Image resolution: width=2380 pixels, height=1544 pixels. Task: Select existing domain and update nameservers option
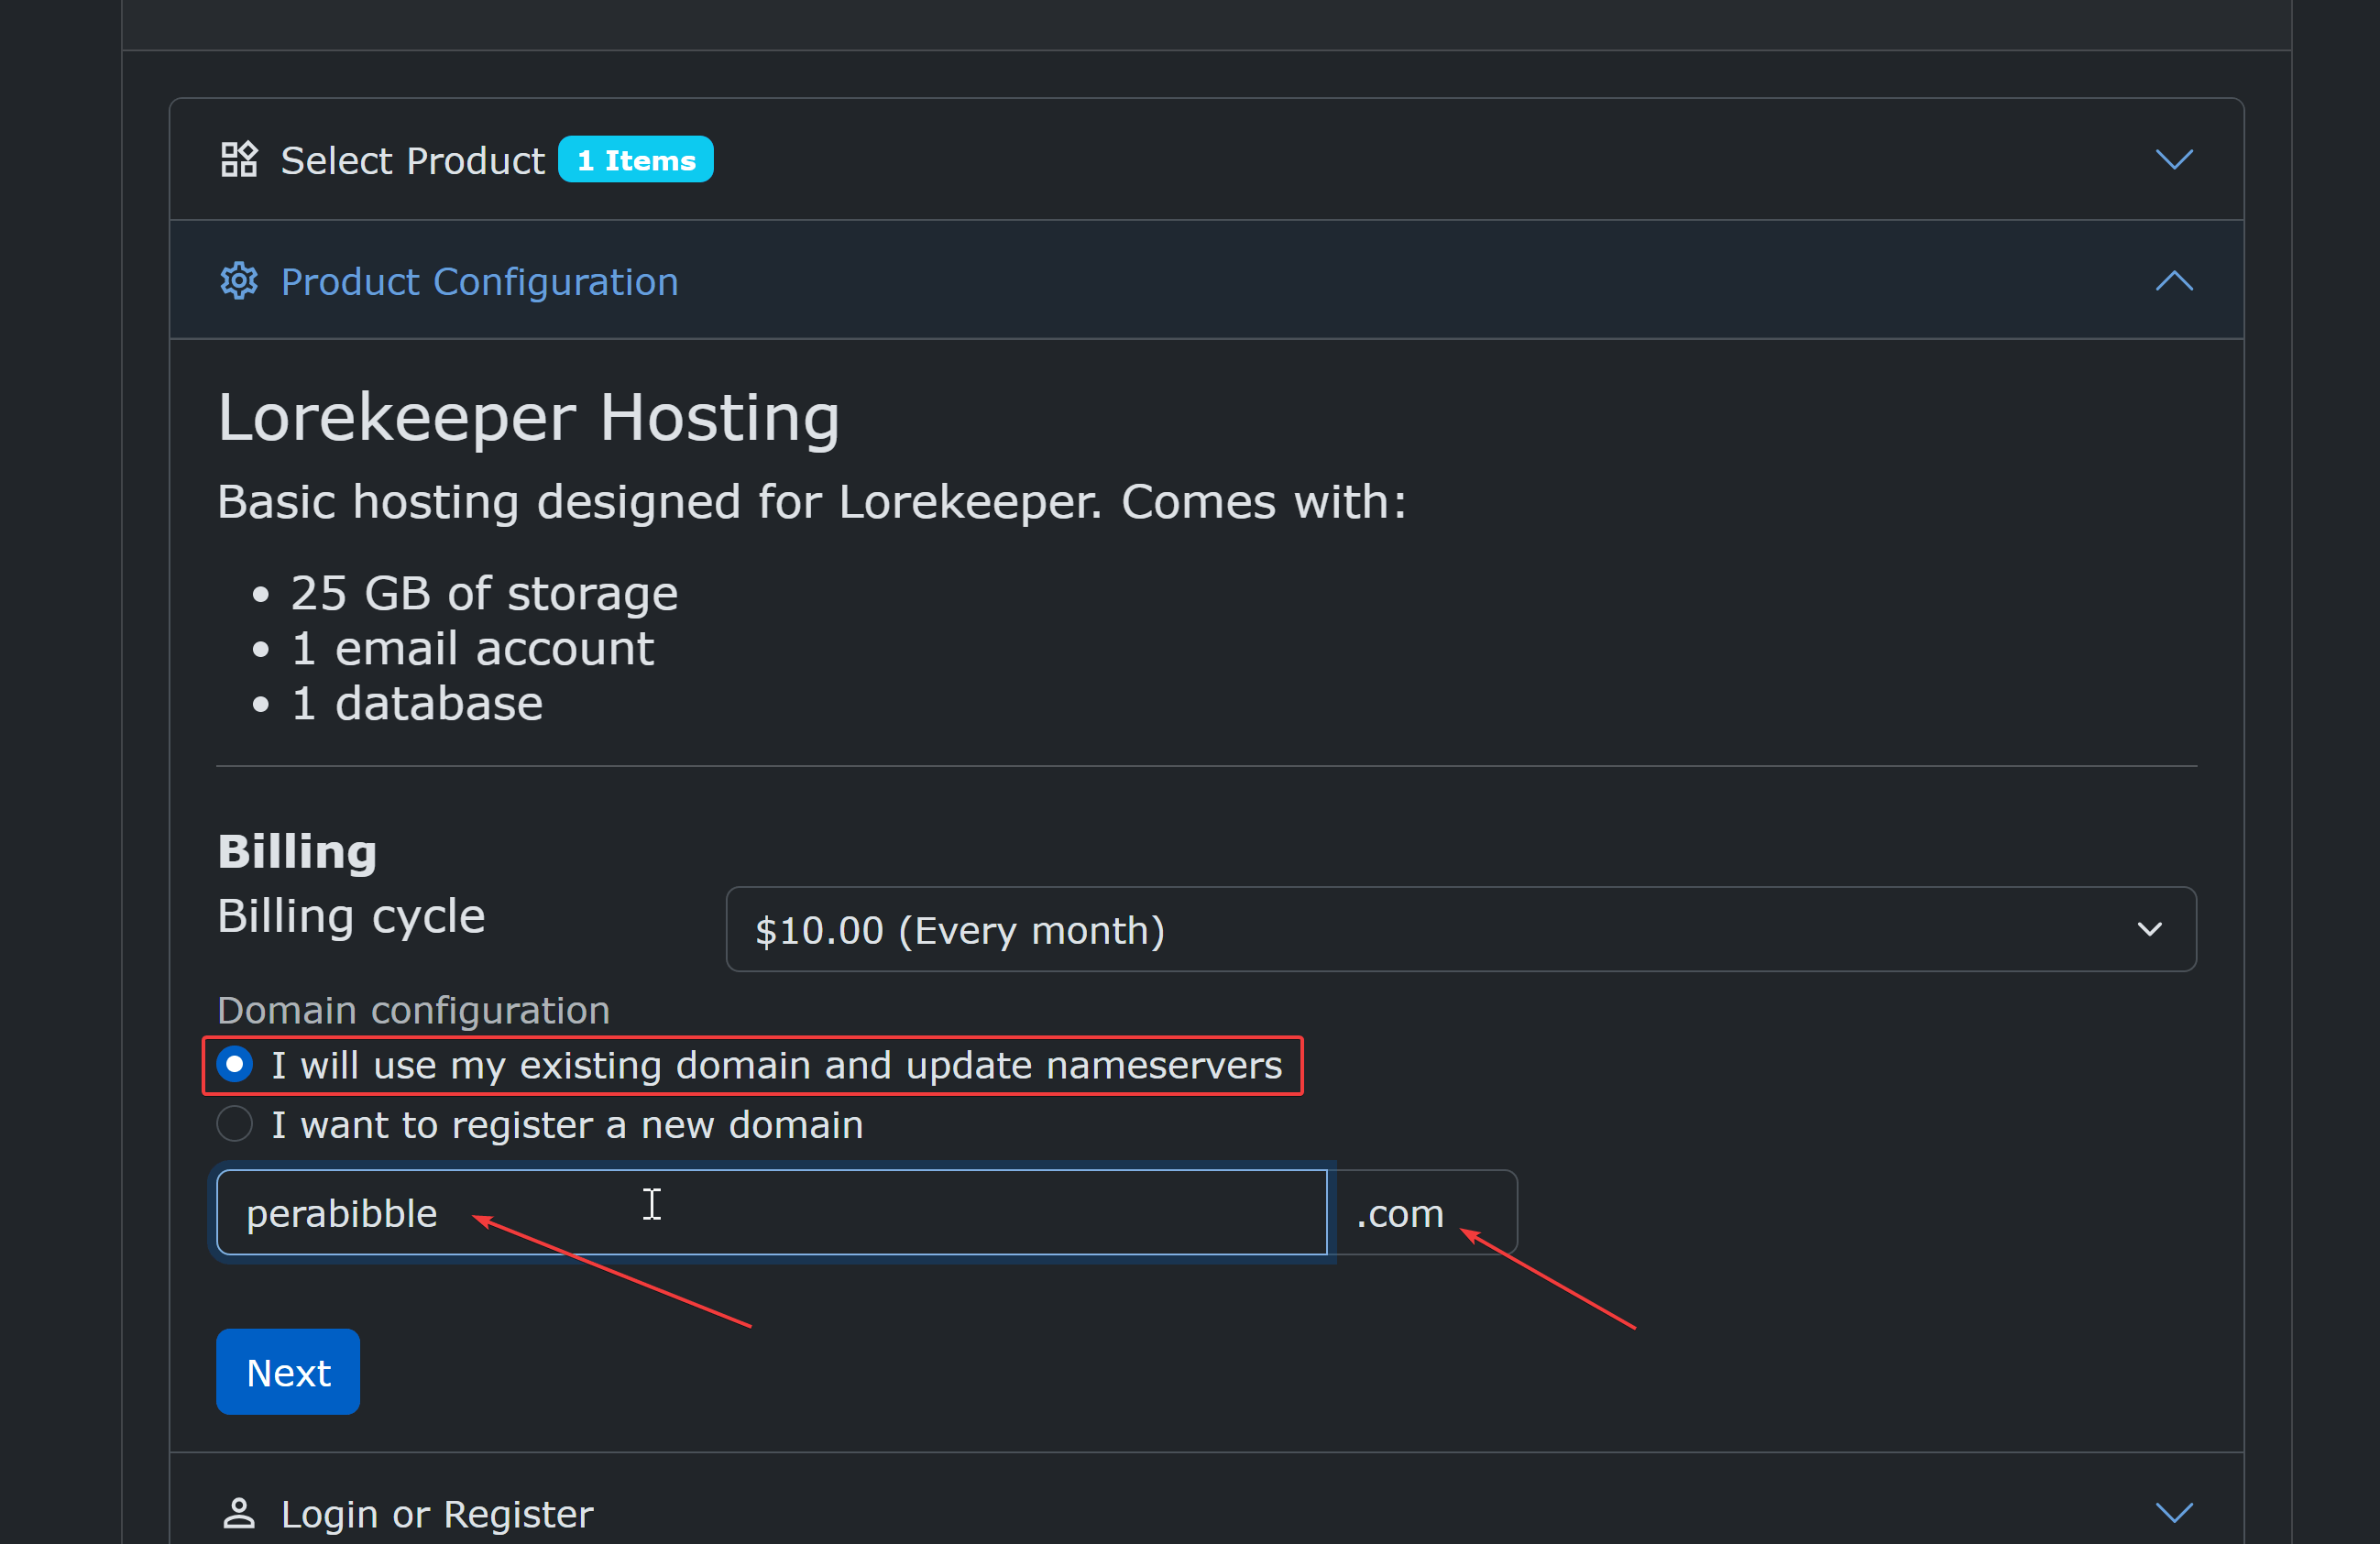pos(235,1065)
